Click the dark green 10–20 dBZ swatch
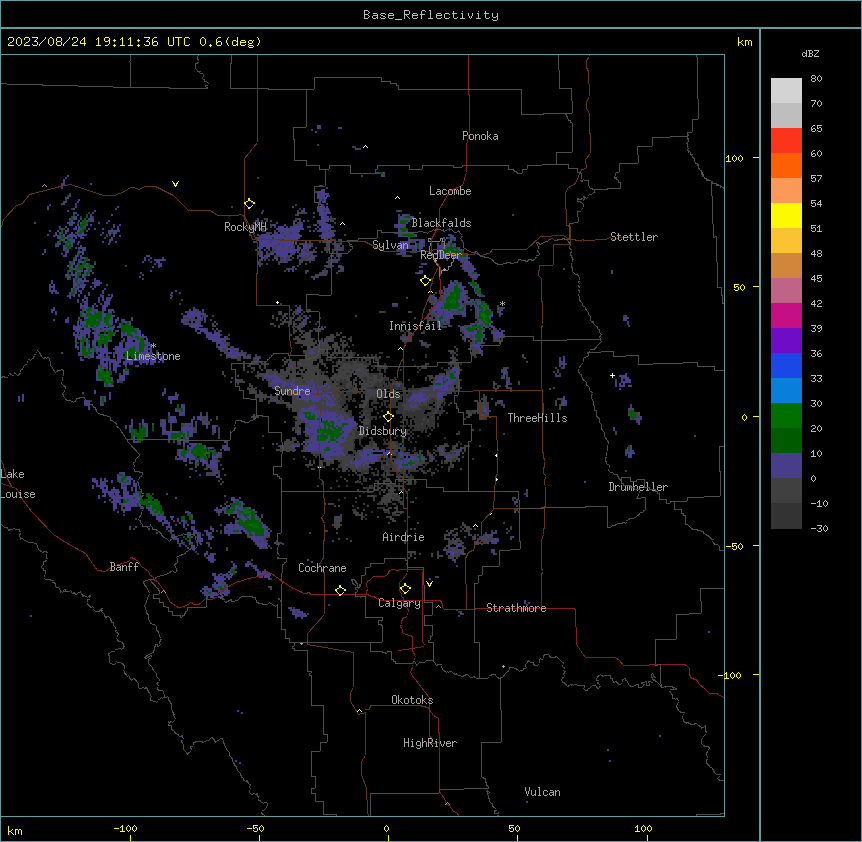 [786, 441]
